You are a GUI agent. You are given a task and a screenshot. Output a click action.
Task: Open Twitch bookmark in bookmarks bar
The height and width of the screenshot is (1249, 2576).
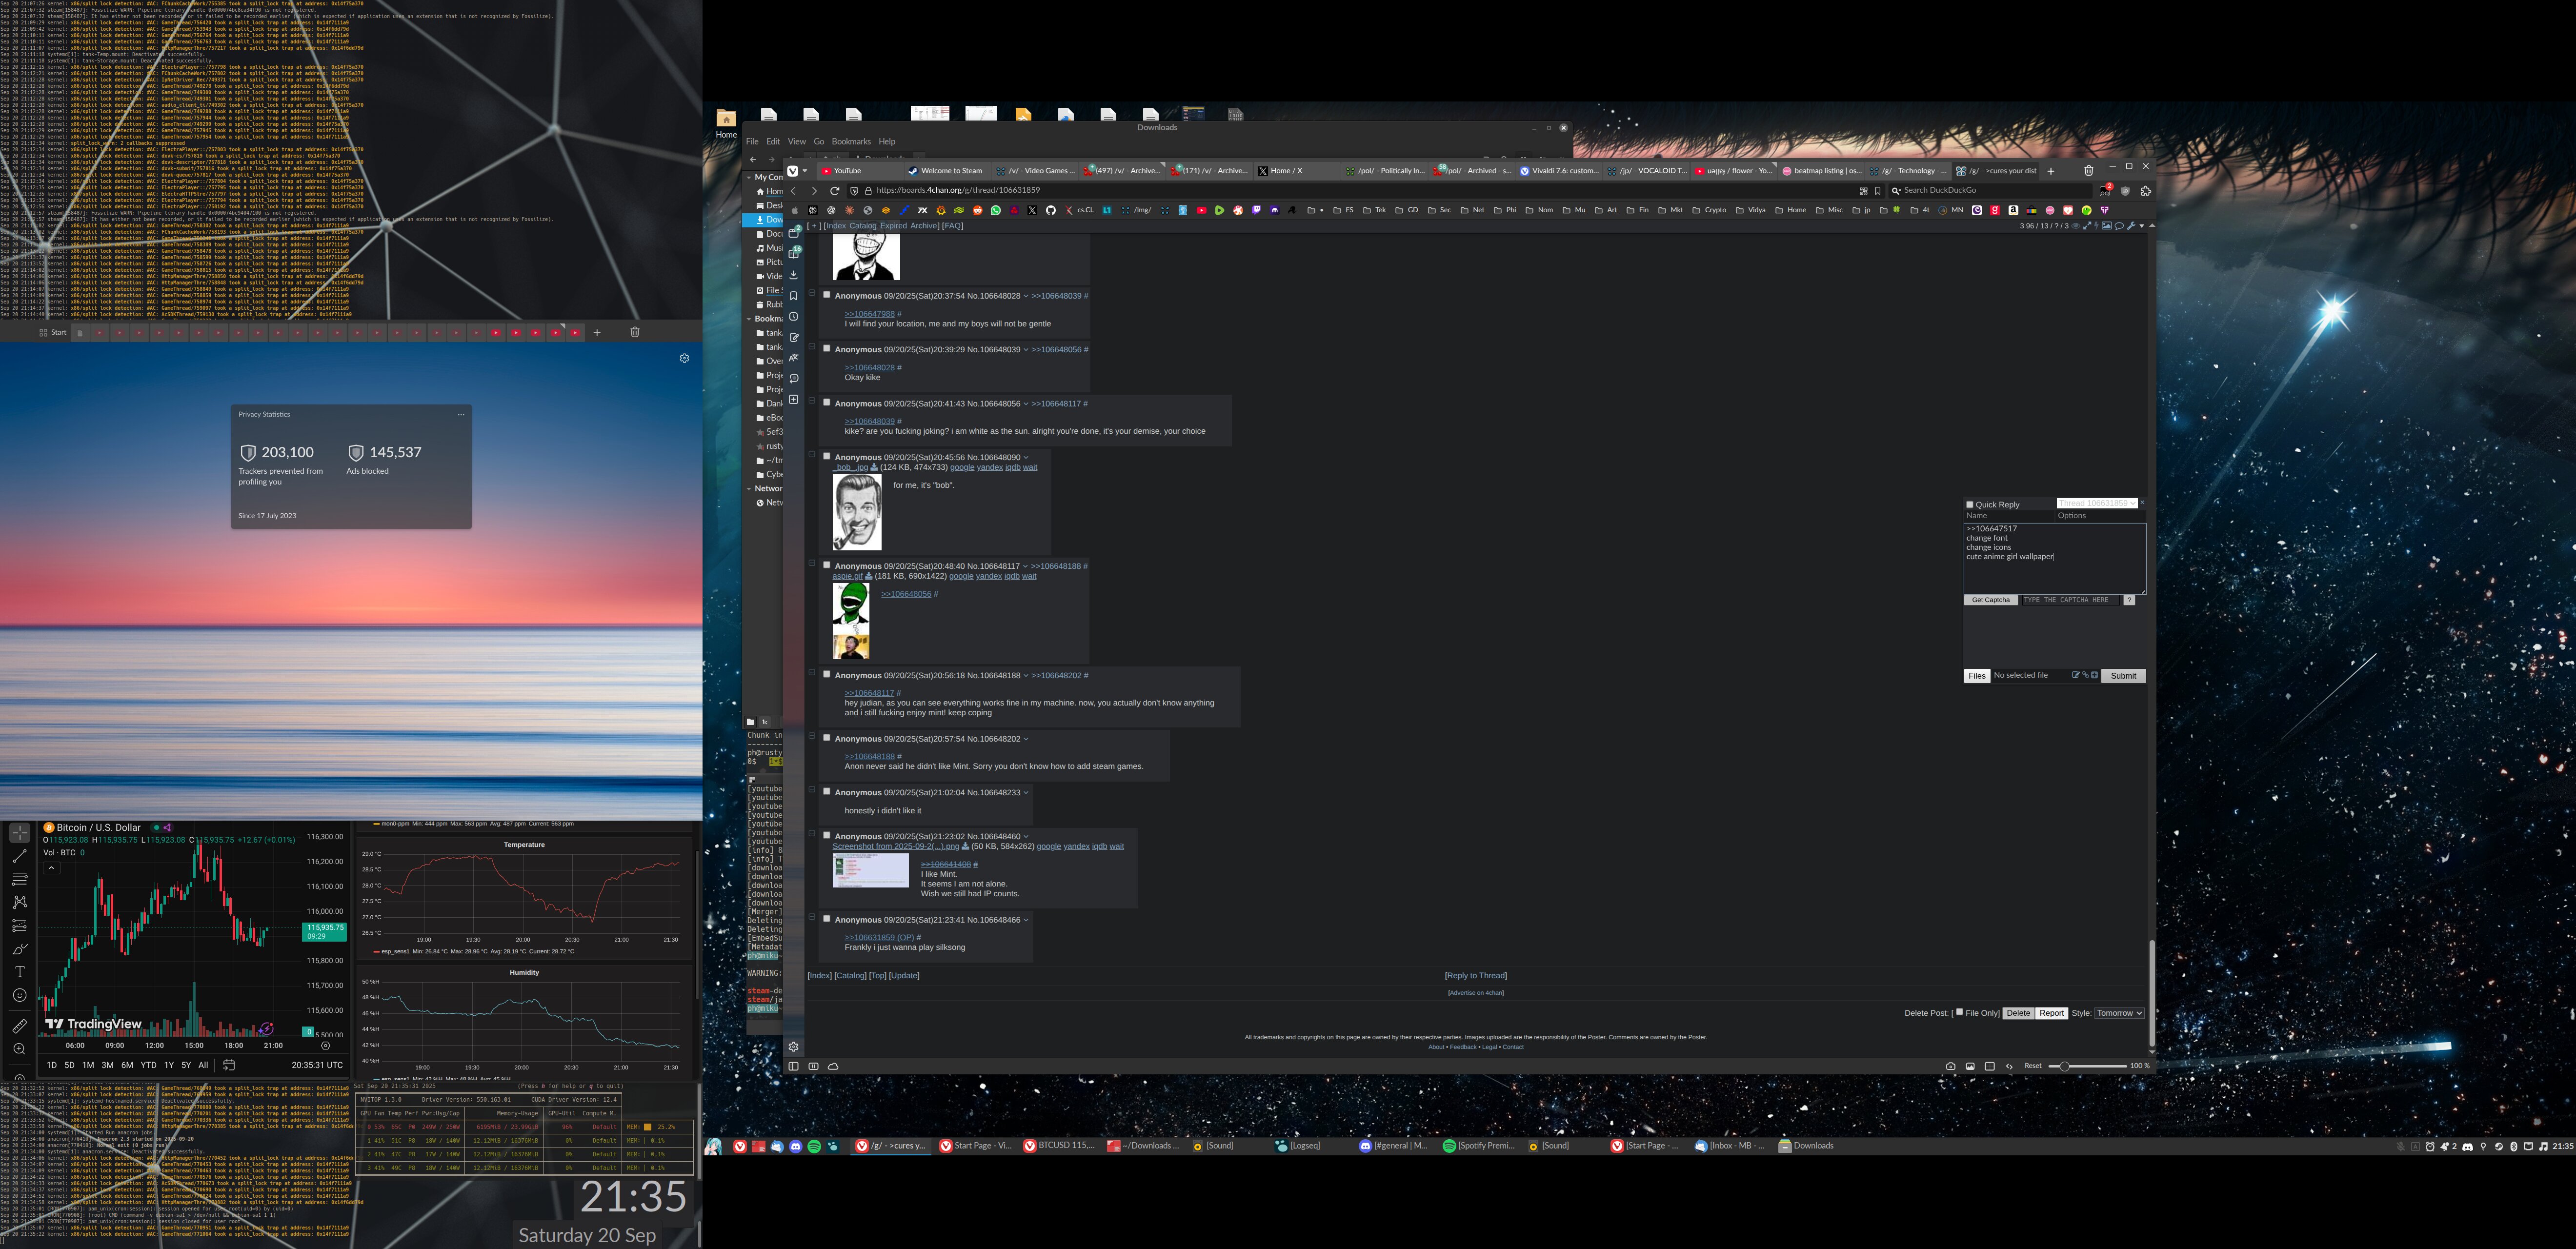tap(1256, 210)
